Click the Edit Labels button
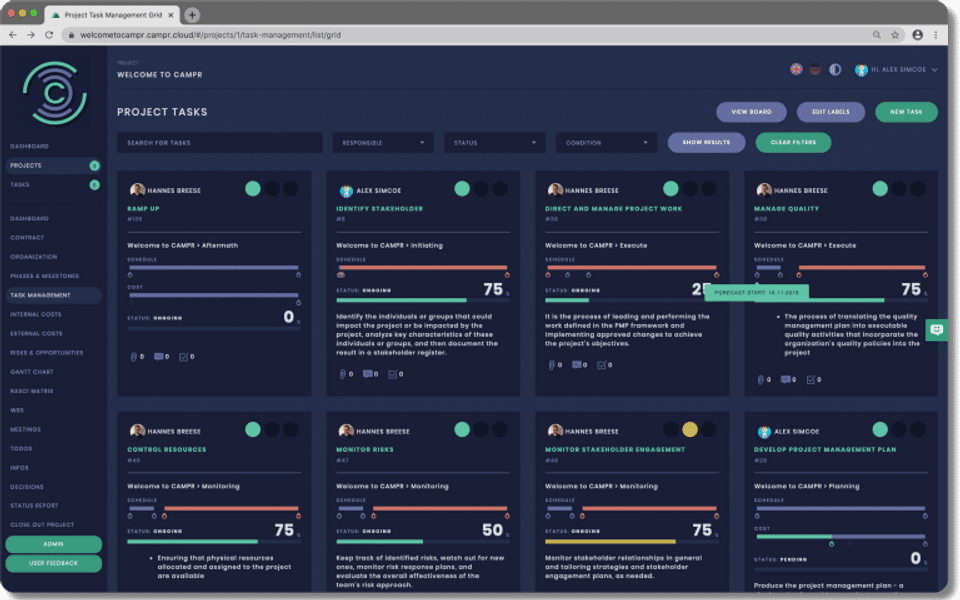The width and height of the screenshot is (960, 600). [x=831, y=112]
